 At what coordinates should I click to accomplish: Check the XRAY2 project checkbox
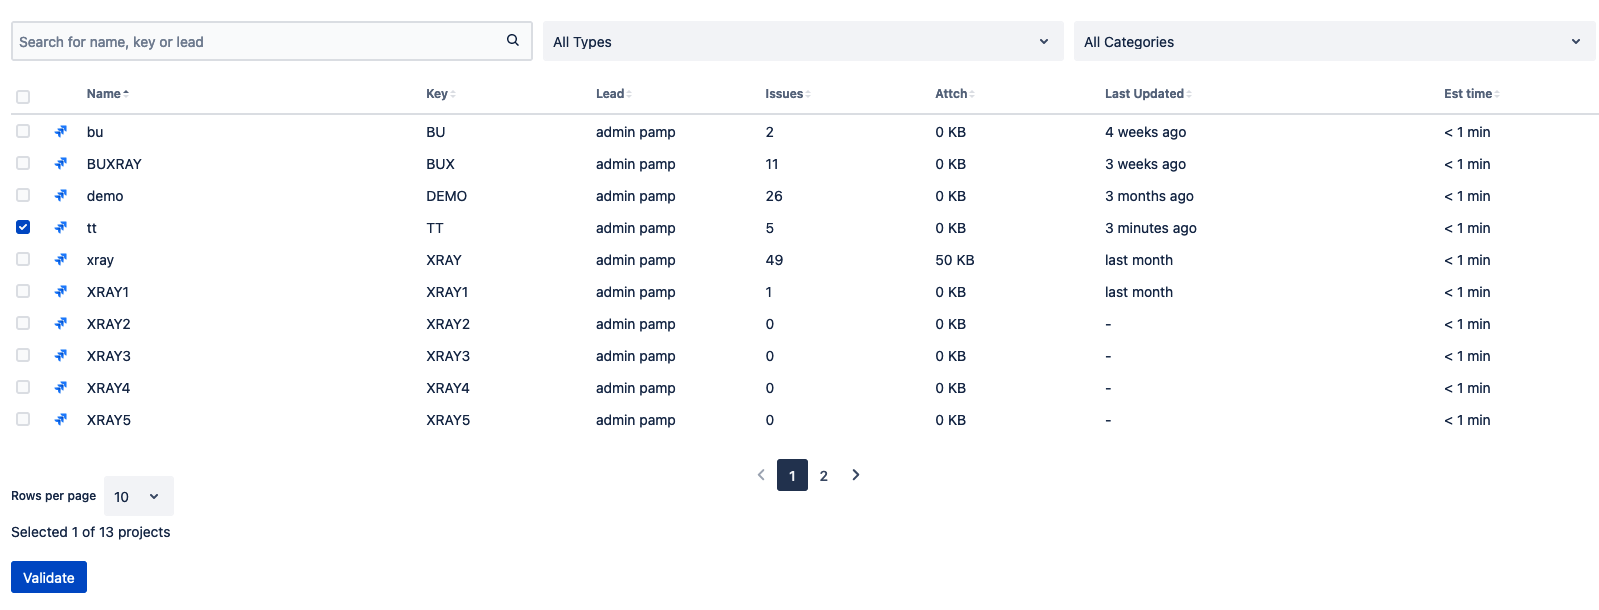tap(23, 323)
